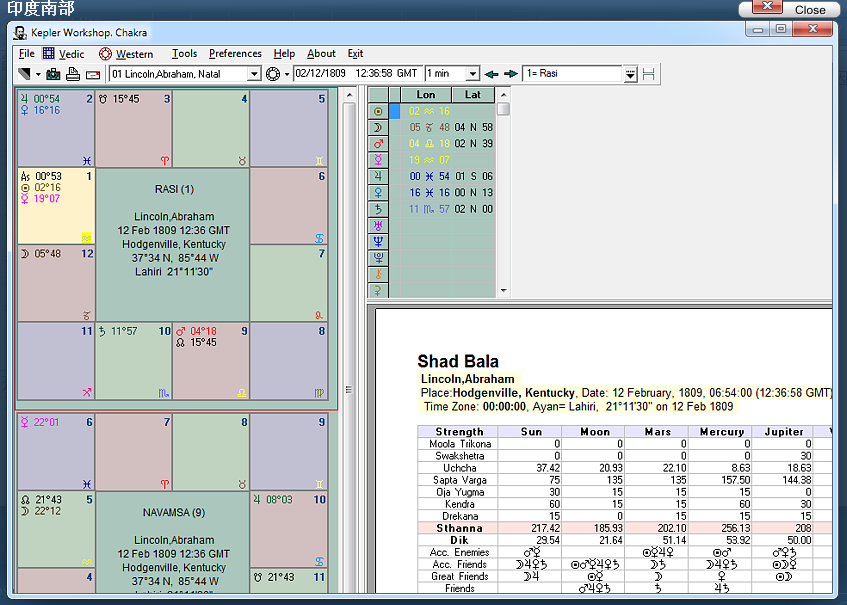Select the Sun symbol row button
Screen dimensions: 847x605
(x=378, y=111)
